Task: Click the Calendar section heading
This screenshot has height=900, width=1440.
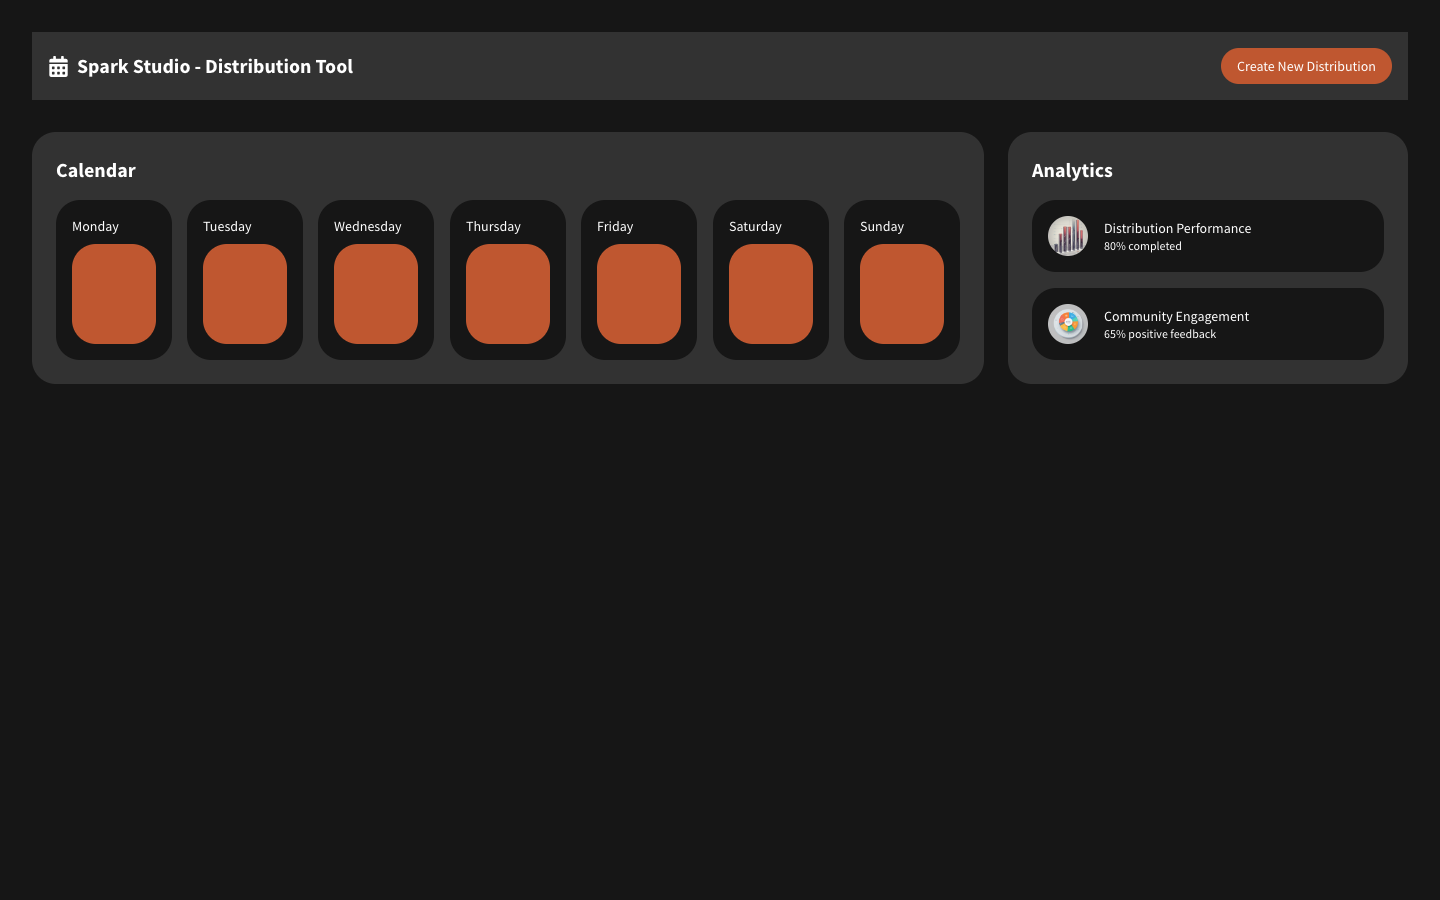Action: click(96, 170)
